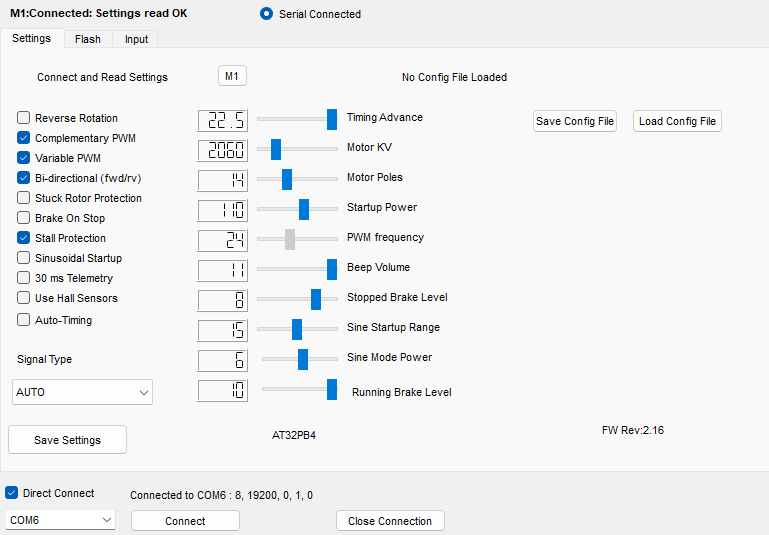Enable Sinusoidal Startup checkbox
The image size is (769, 535).
click(x=24, y=258)
